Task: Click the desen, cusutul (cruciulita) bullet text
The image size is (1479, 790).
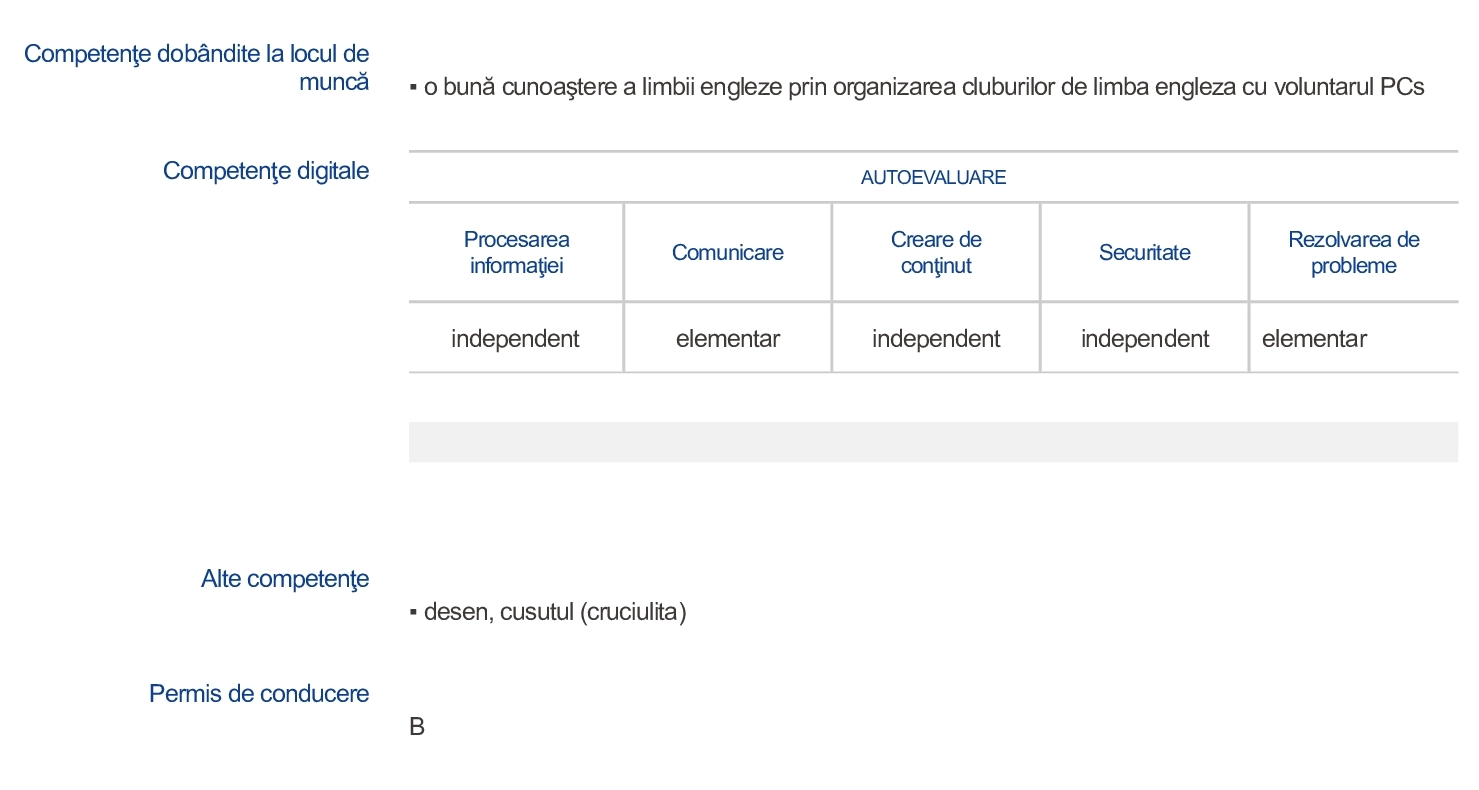Action: point(548,612)
